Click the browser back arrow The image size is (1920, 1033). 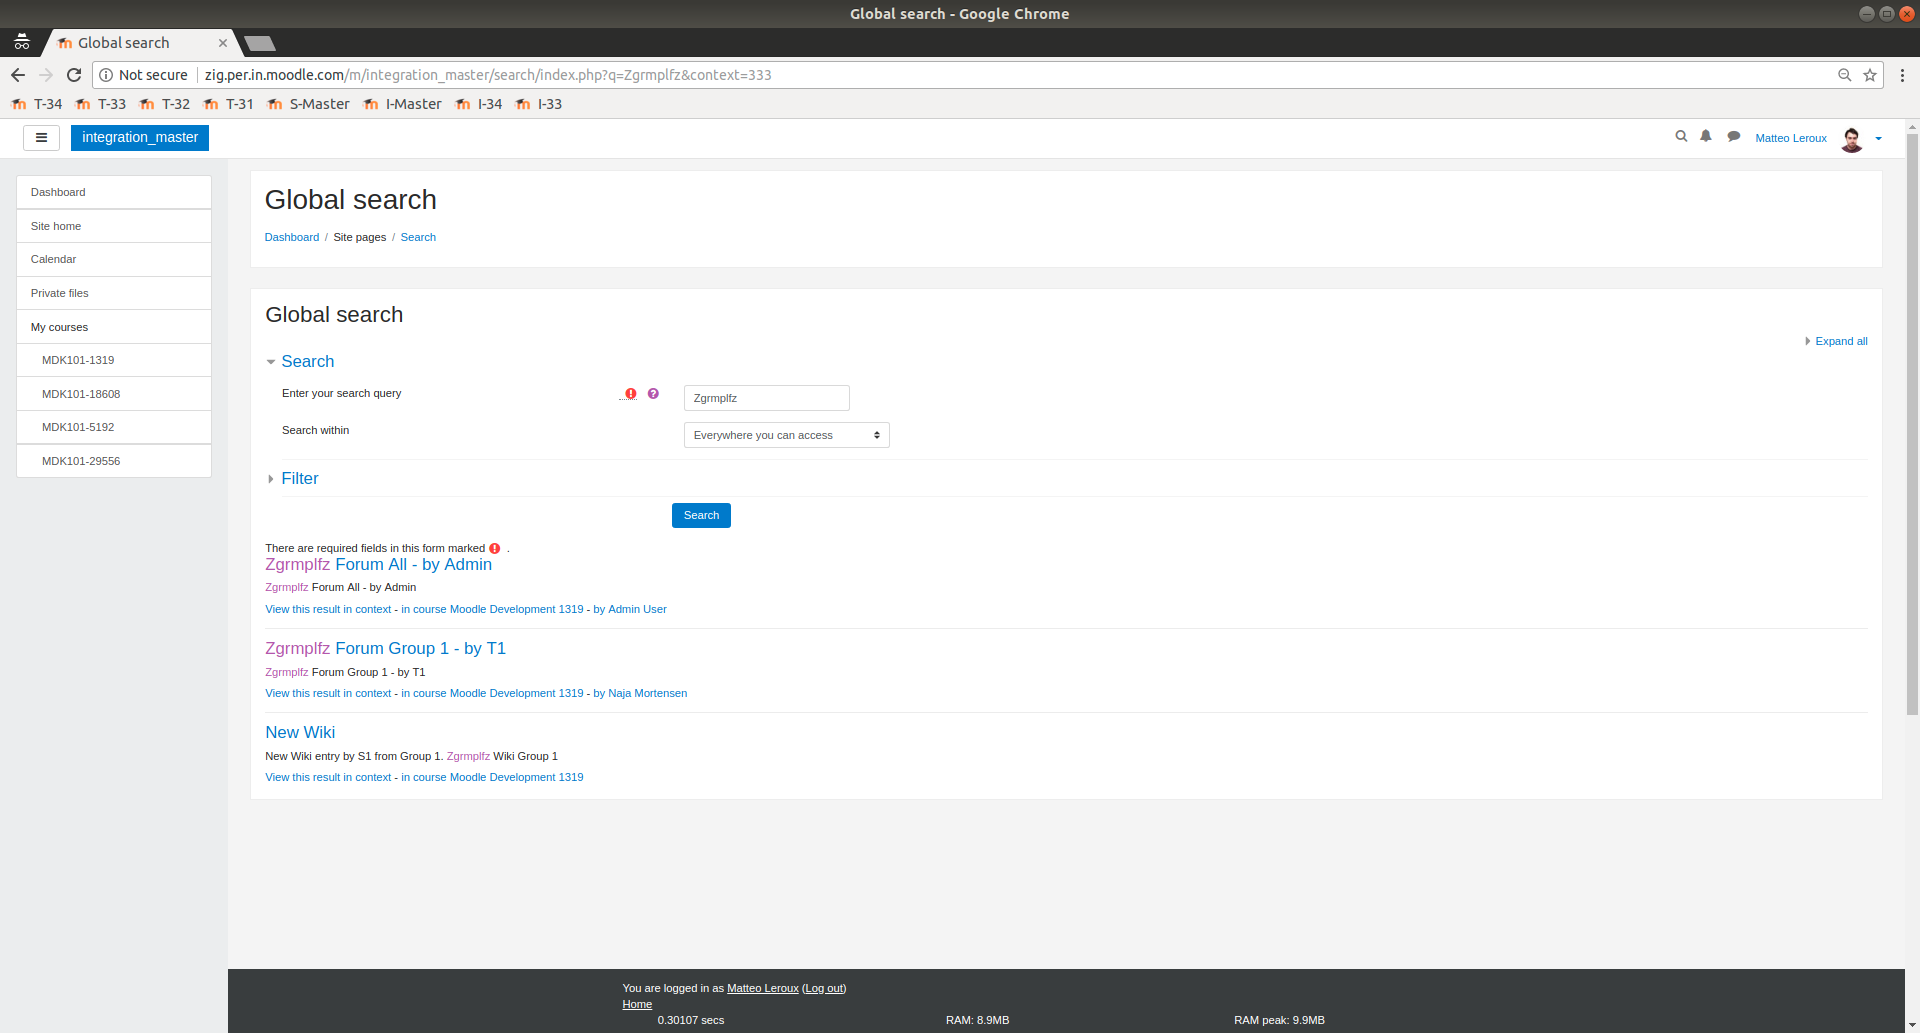click(18, 75)
